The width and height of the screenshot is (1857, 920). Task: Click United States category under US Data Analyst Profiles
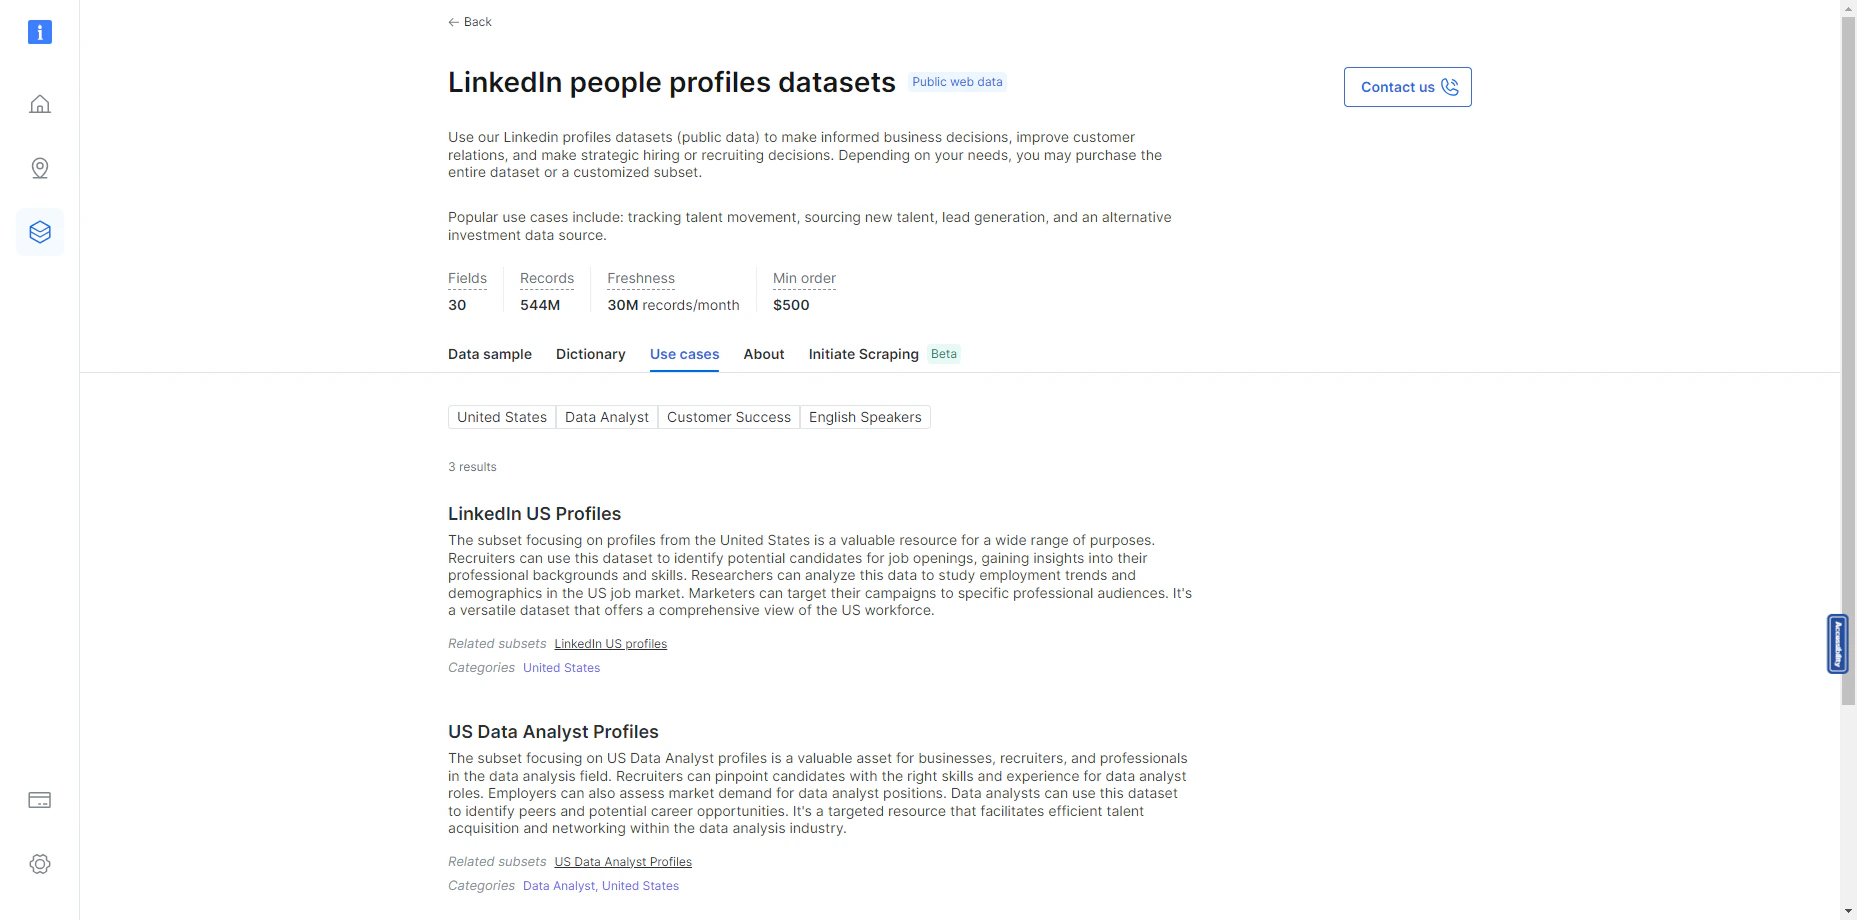(640, 886)
